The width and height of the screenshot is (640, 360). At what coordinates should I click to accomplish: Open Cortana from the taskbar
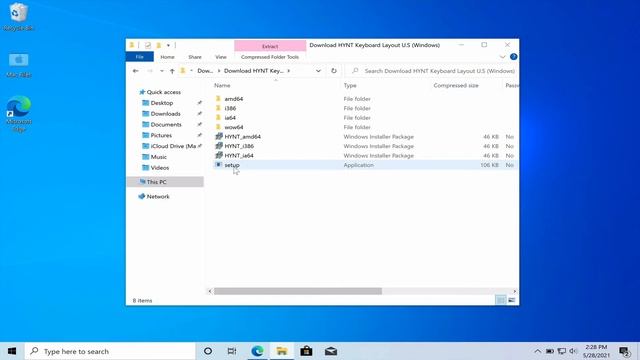(x=208, y=351)
